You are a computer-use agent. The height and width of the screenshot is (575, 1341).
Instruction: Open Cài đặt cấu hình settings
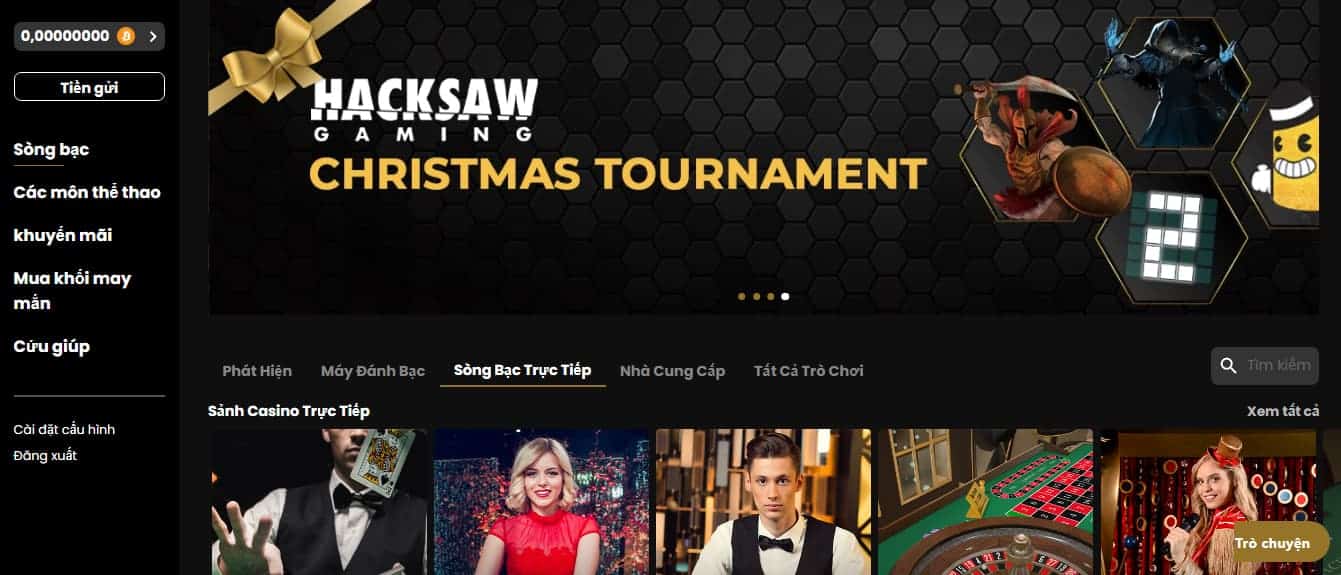64,429
